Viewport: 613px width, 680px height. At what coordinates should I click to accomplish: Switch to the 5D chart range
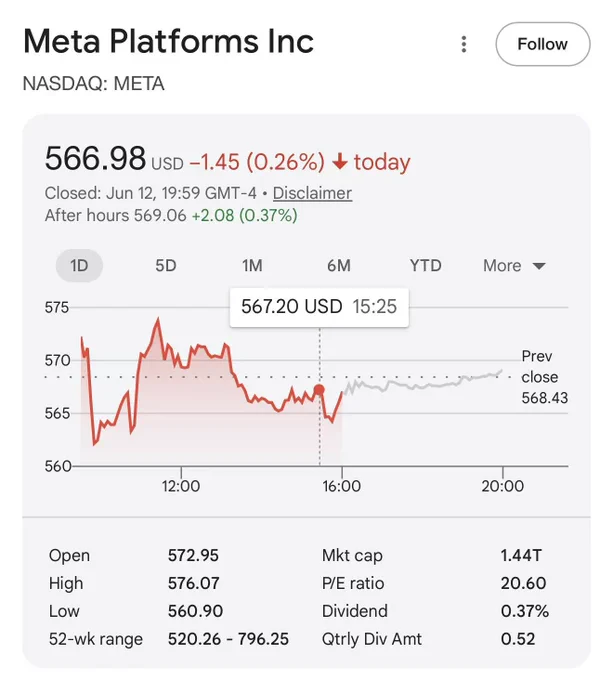pos(166,265)
